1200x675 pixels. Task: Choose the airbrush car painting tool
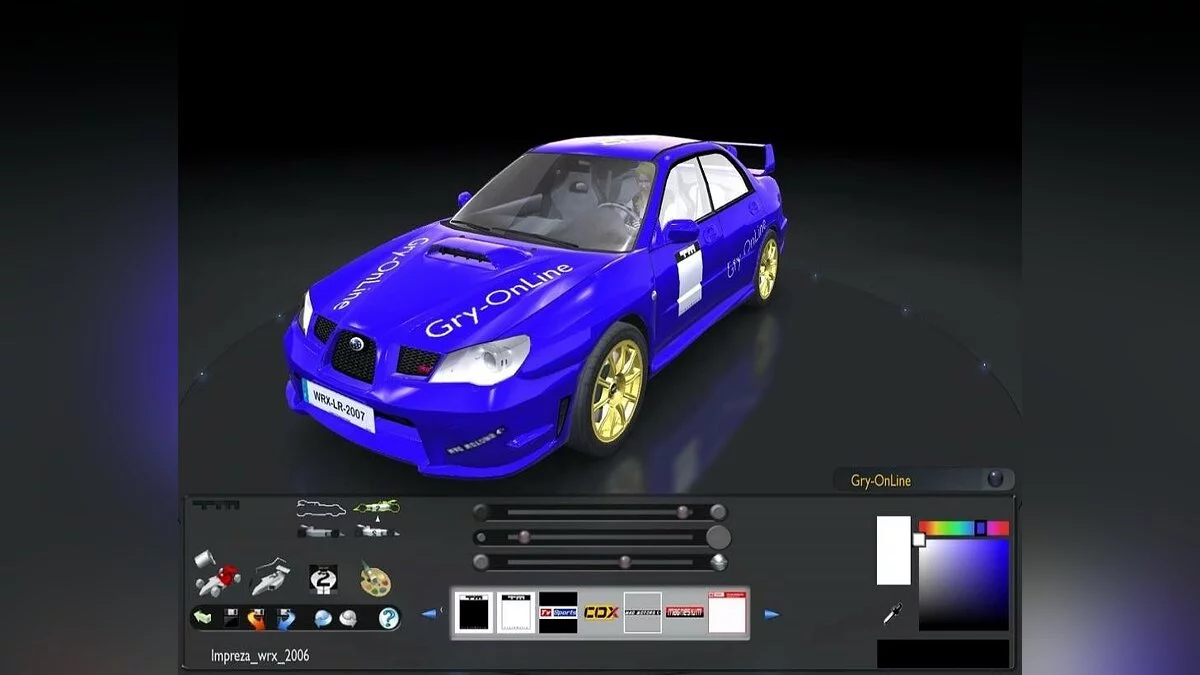270,577
